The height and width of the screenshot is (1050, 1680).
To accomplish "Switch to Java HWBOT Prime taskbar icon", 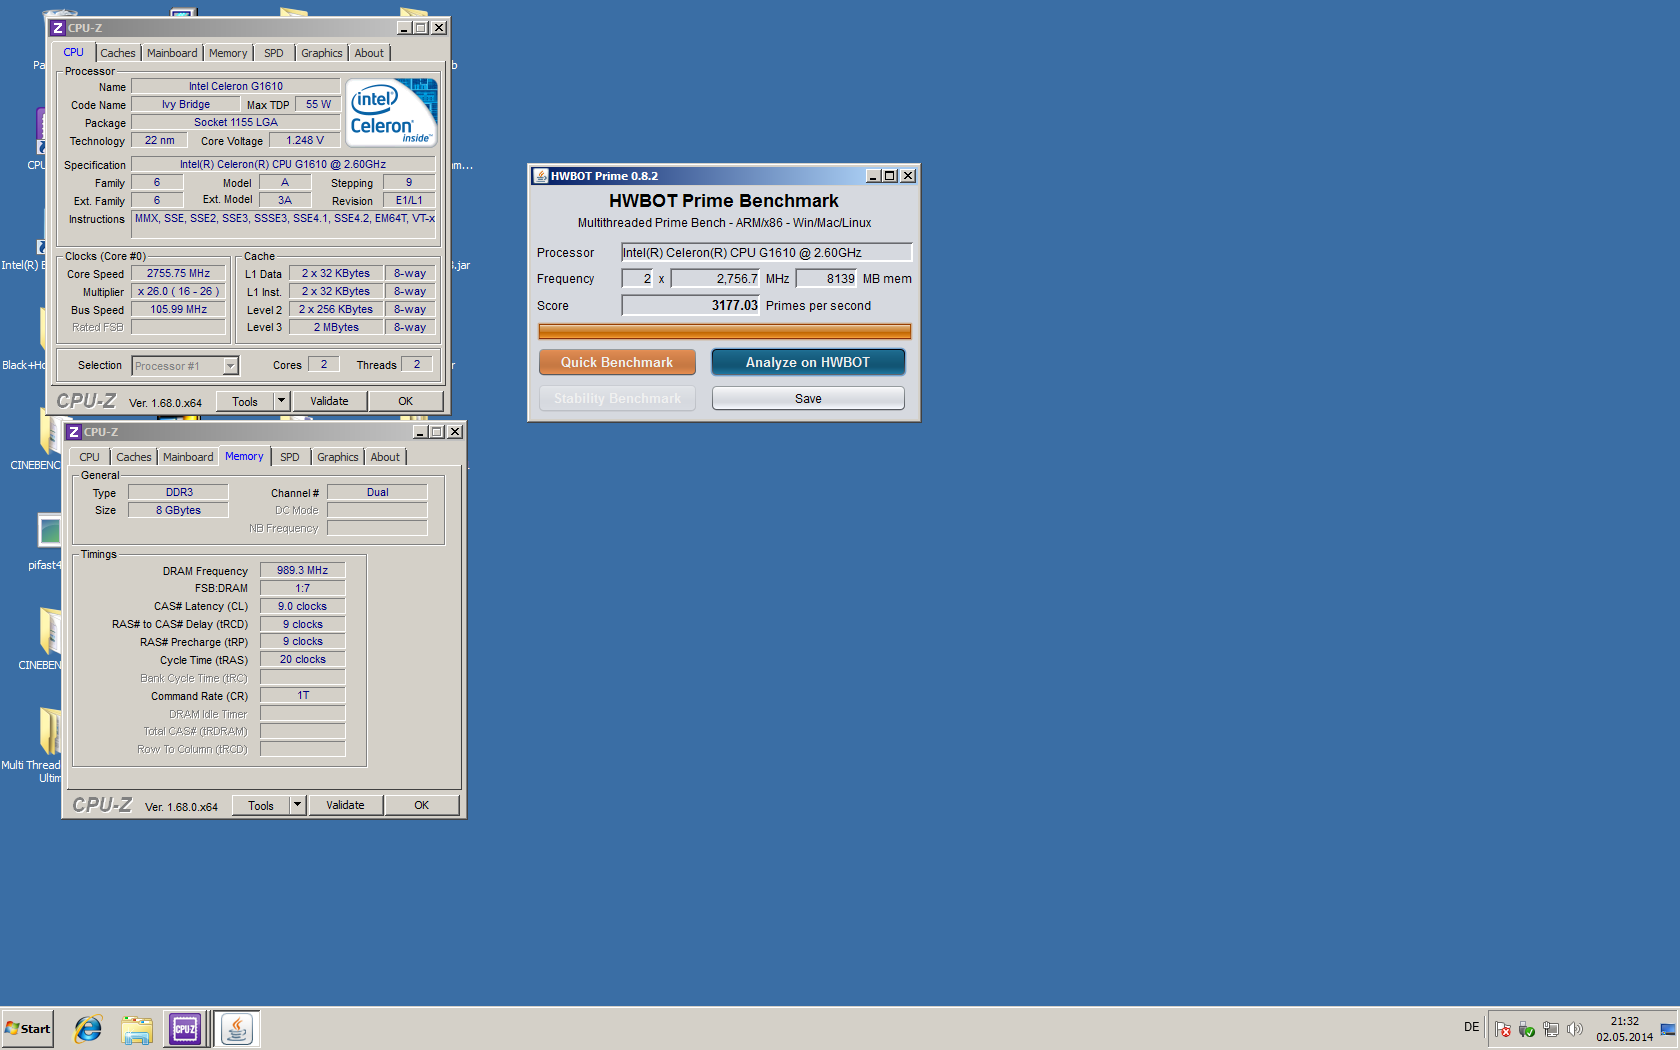I will click(237, 1029).
